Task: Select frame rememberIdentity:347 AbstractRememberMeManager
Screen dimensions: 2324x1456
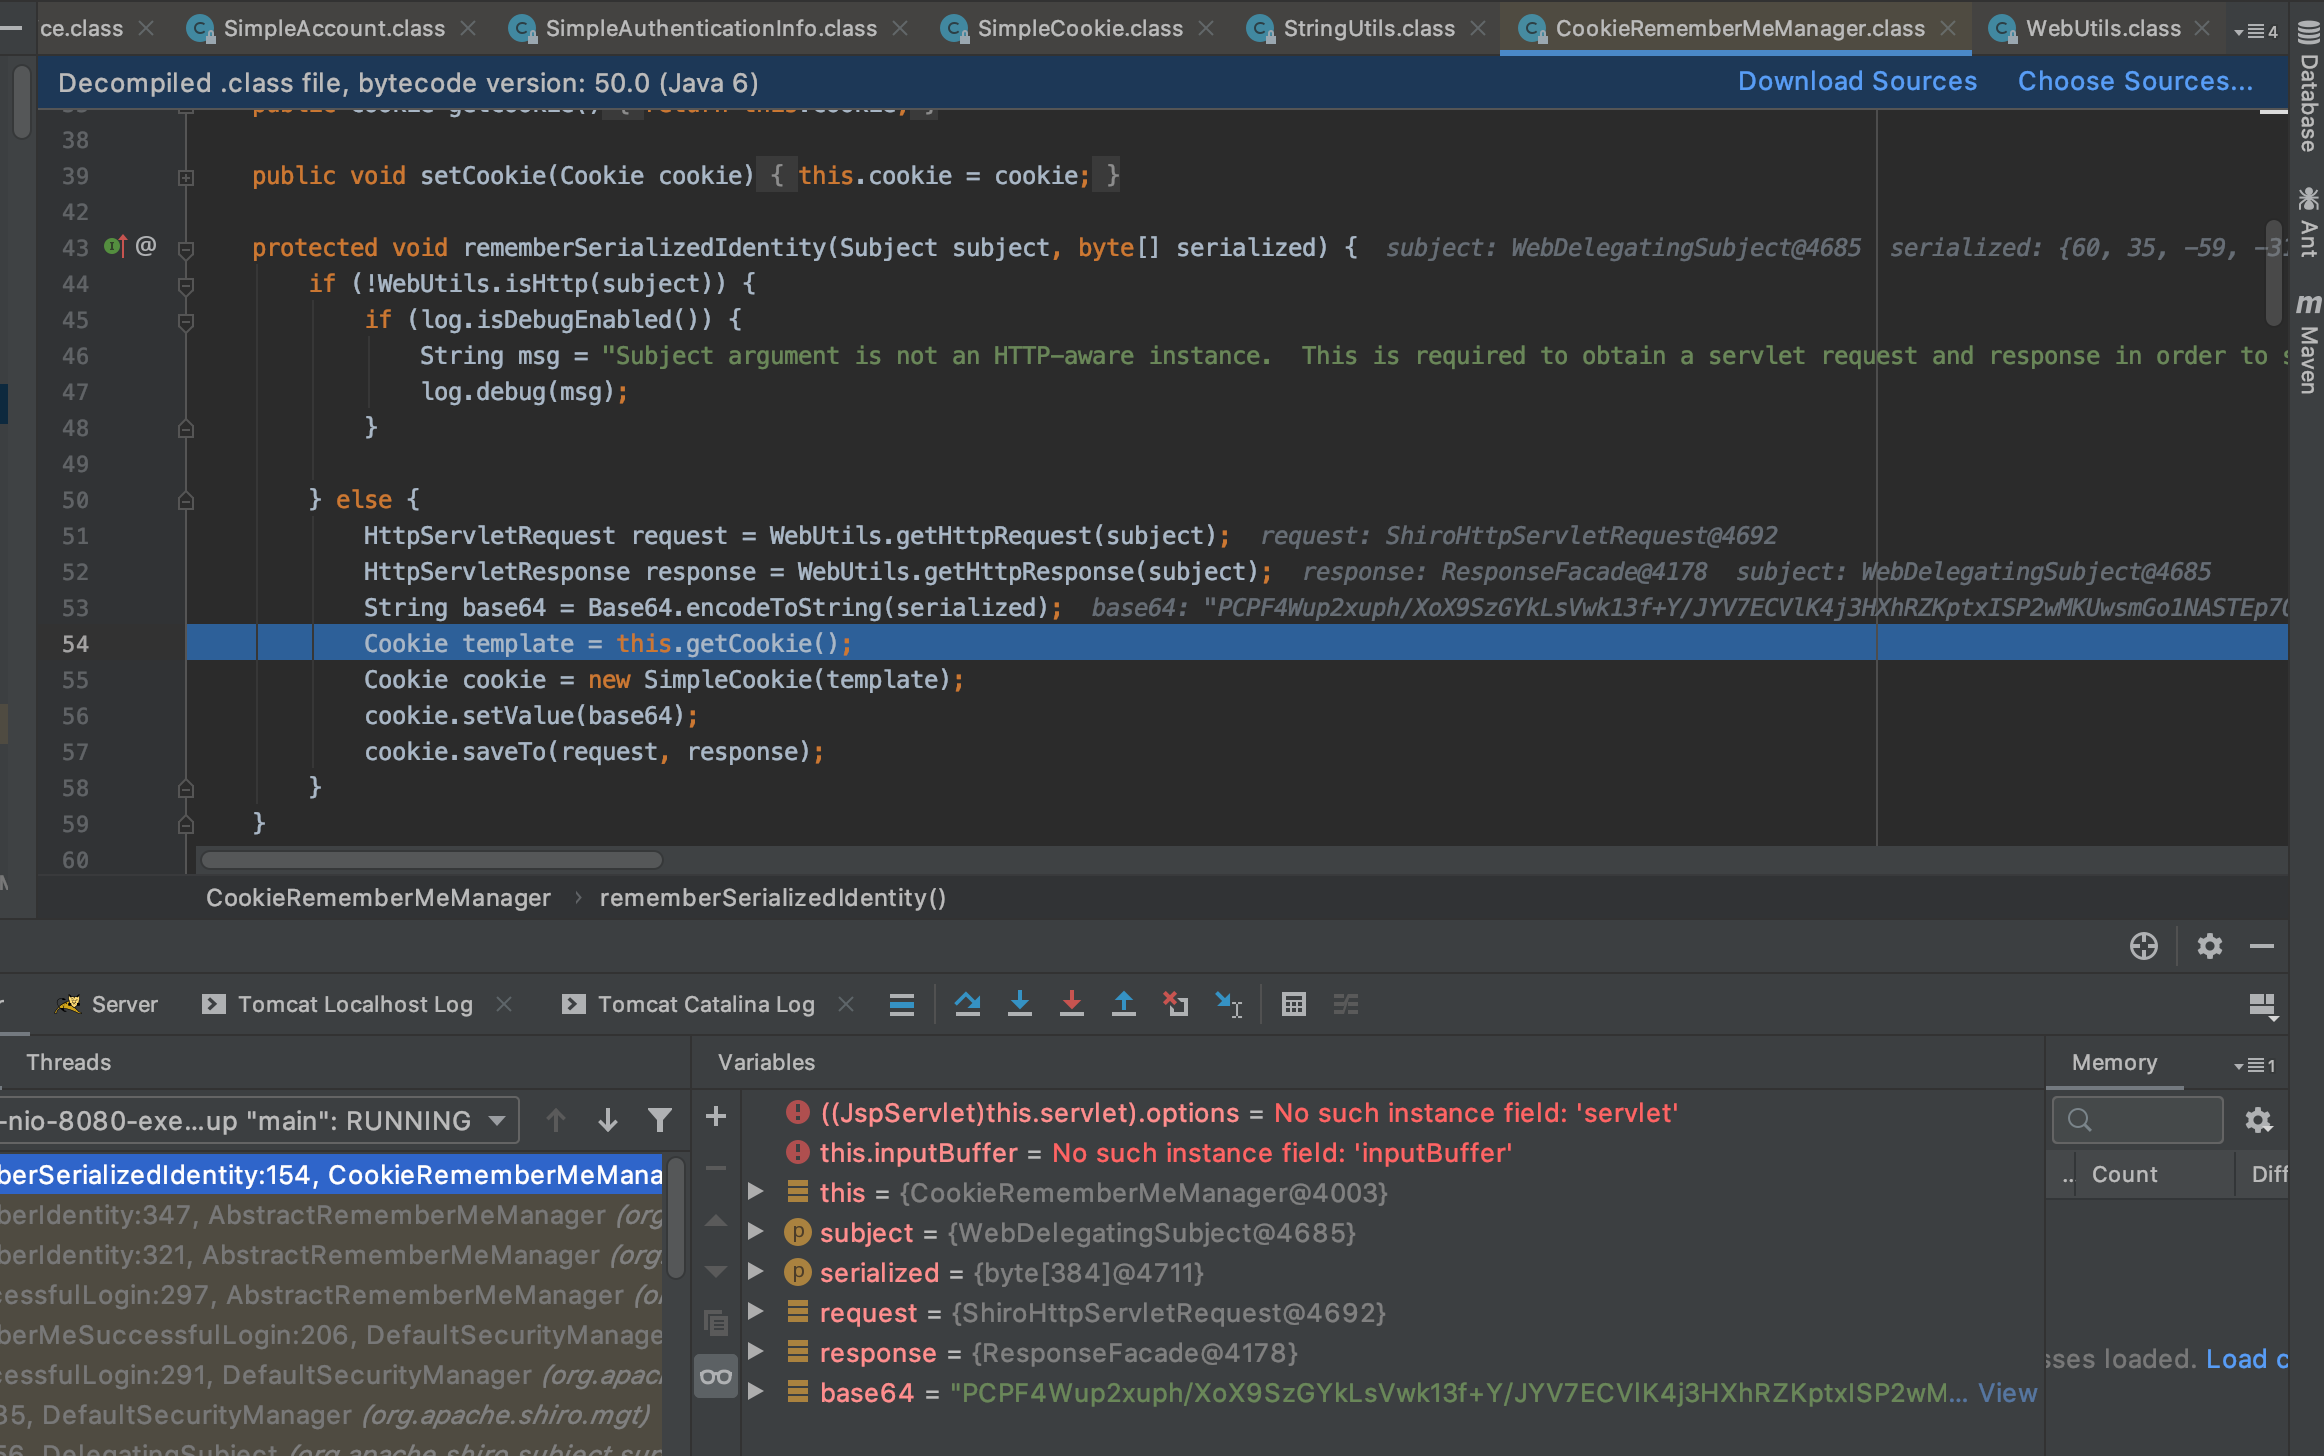Action: tap(331, 1214)
